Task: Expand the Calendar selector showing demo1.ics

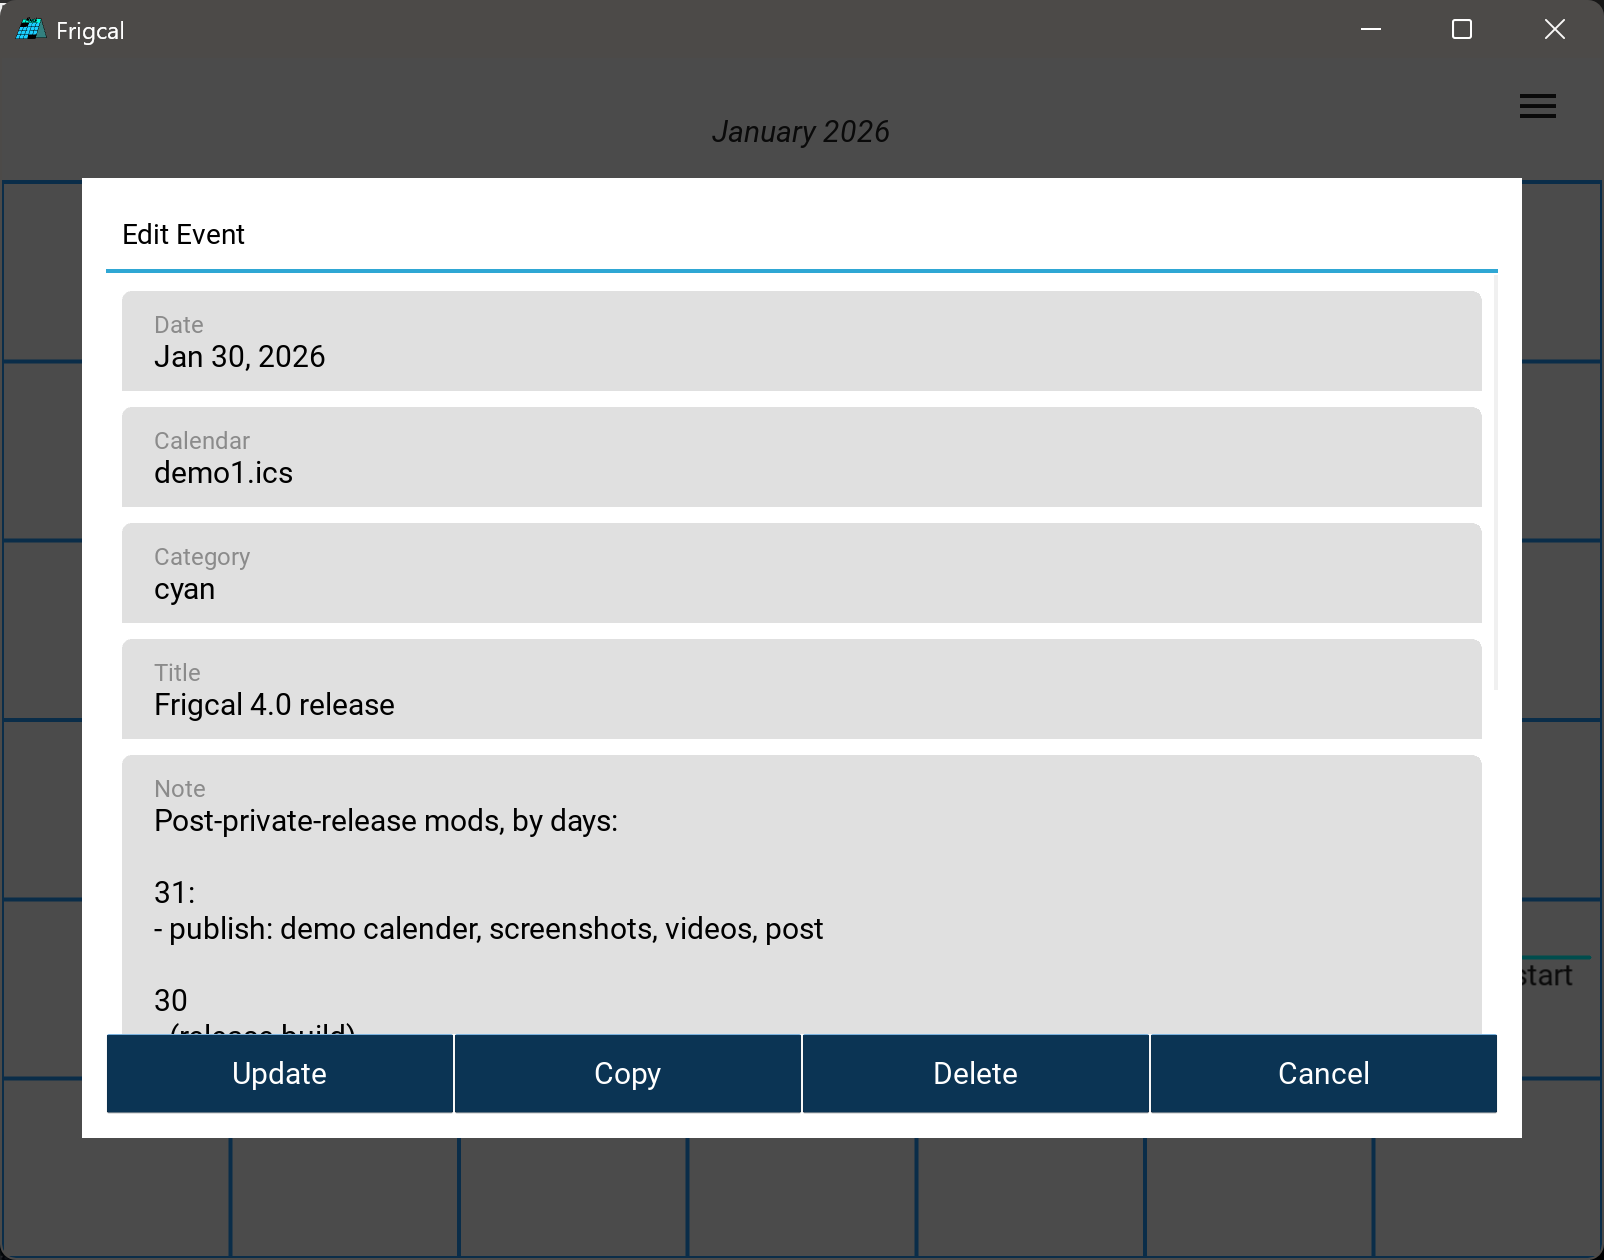Action: [x=801, y=457]
